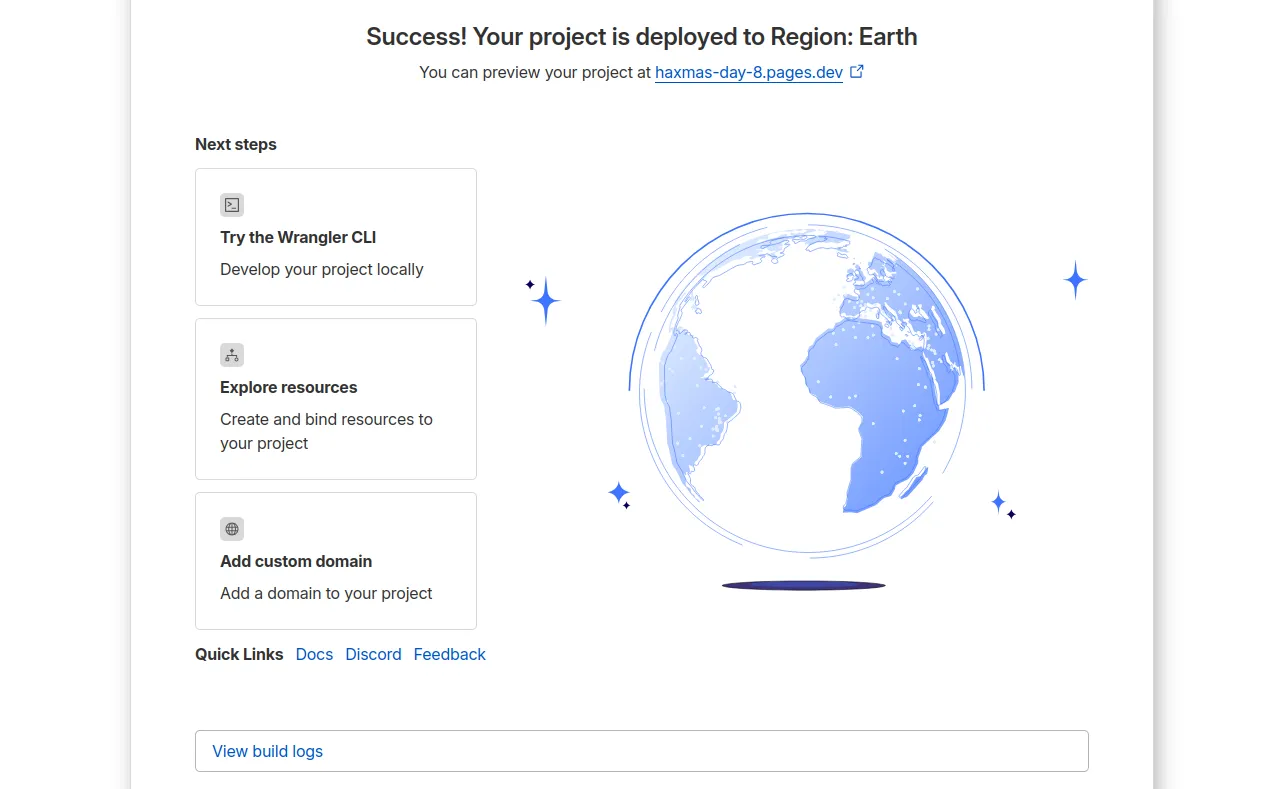Click the Develop your project locally text
Image resolution: width=1278 pixels, height=789 pixels.
322,269
